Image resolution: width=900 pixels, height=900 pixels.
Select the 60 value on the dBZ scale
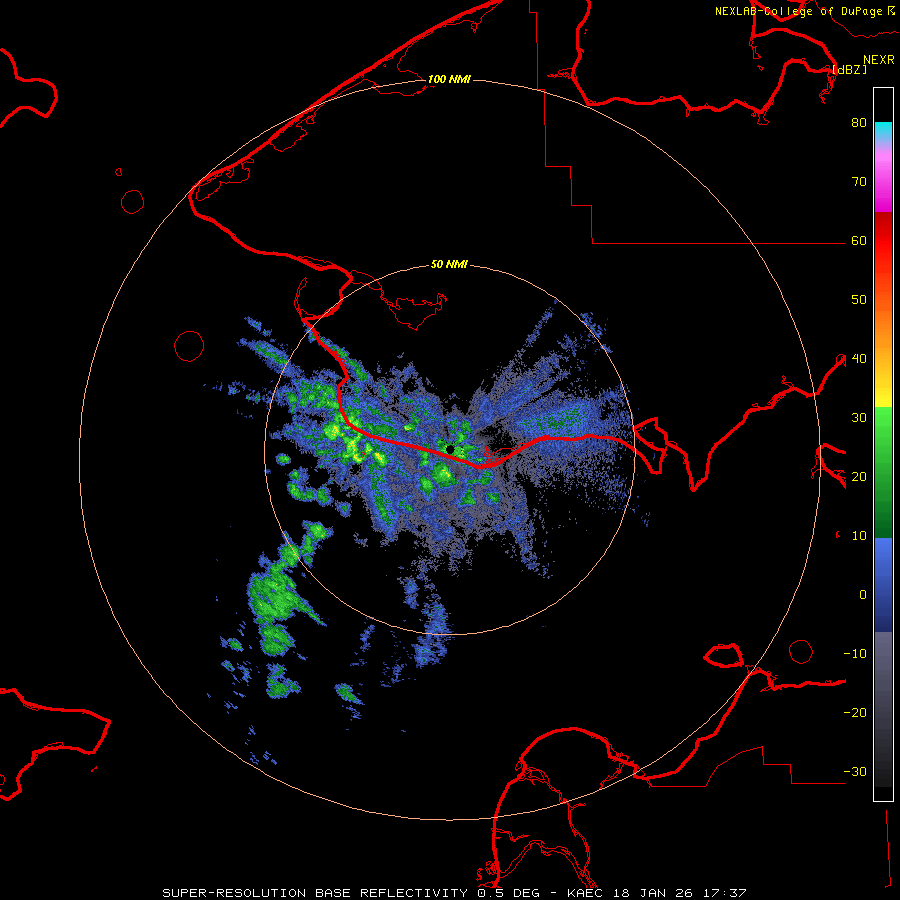click(859, 240)
